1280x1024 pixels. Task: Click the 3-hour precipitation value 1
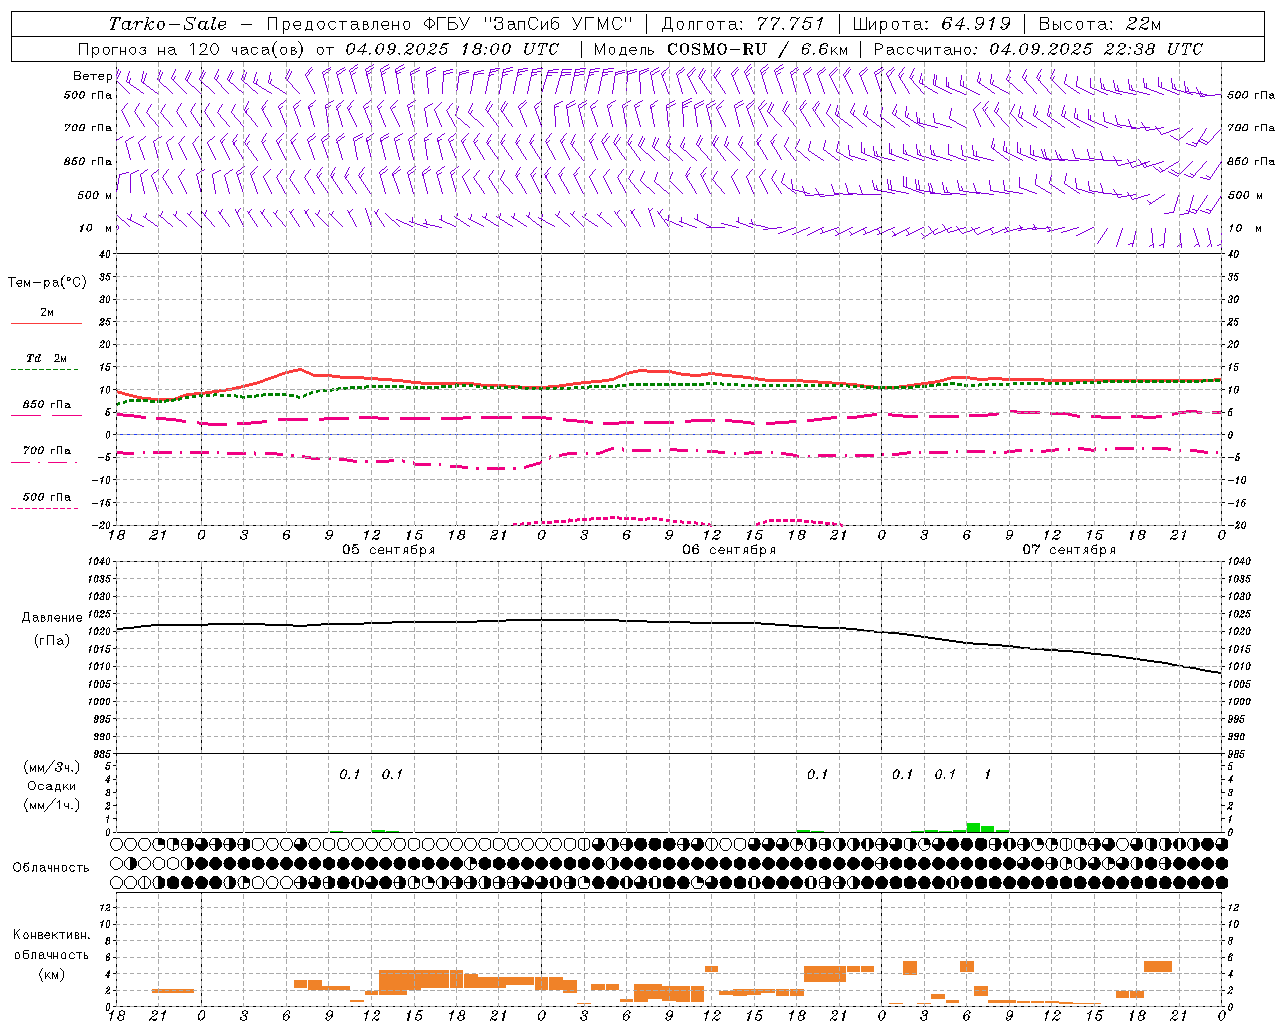(988, 774)
